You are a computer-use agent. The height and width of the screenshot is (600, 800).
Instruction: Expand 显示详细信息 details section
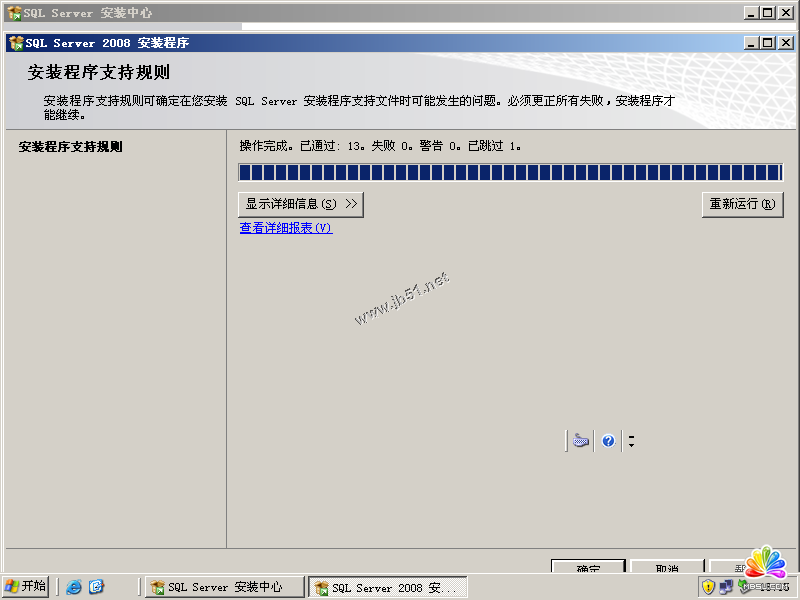tap(301, 204)
